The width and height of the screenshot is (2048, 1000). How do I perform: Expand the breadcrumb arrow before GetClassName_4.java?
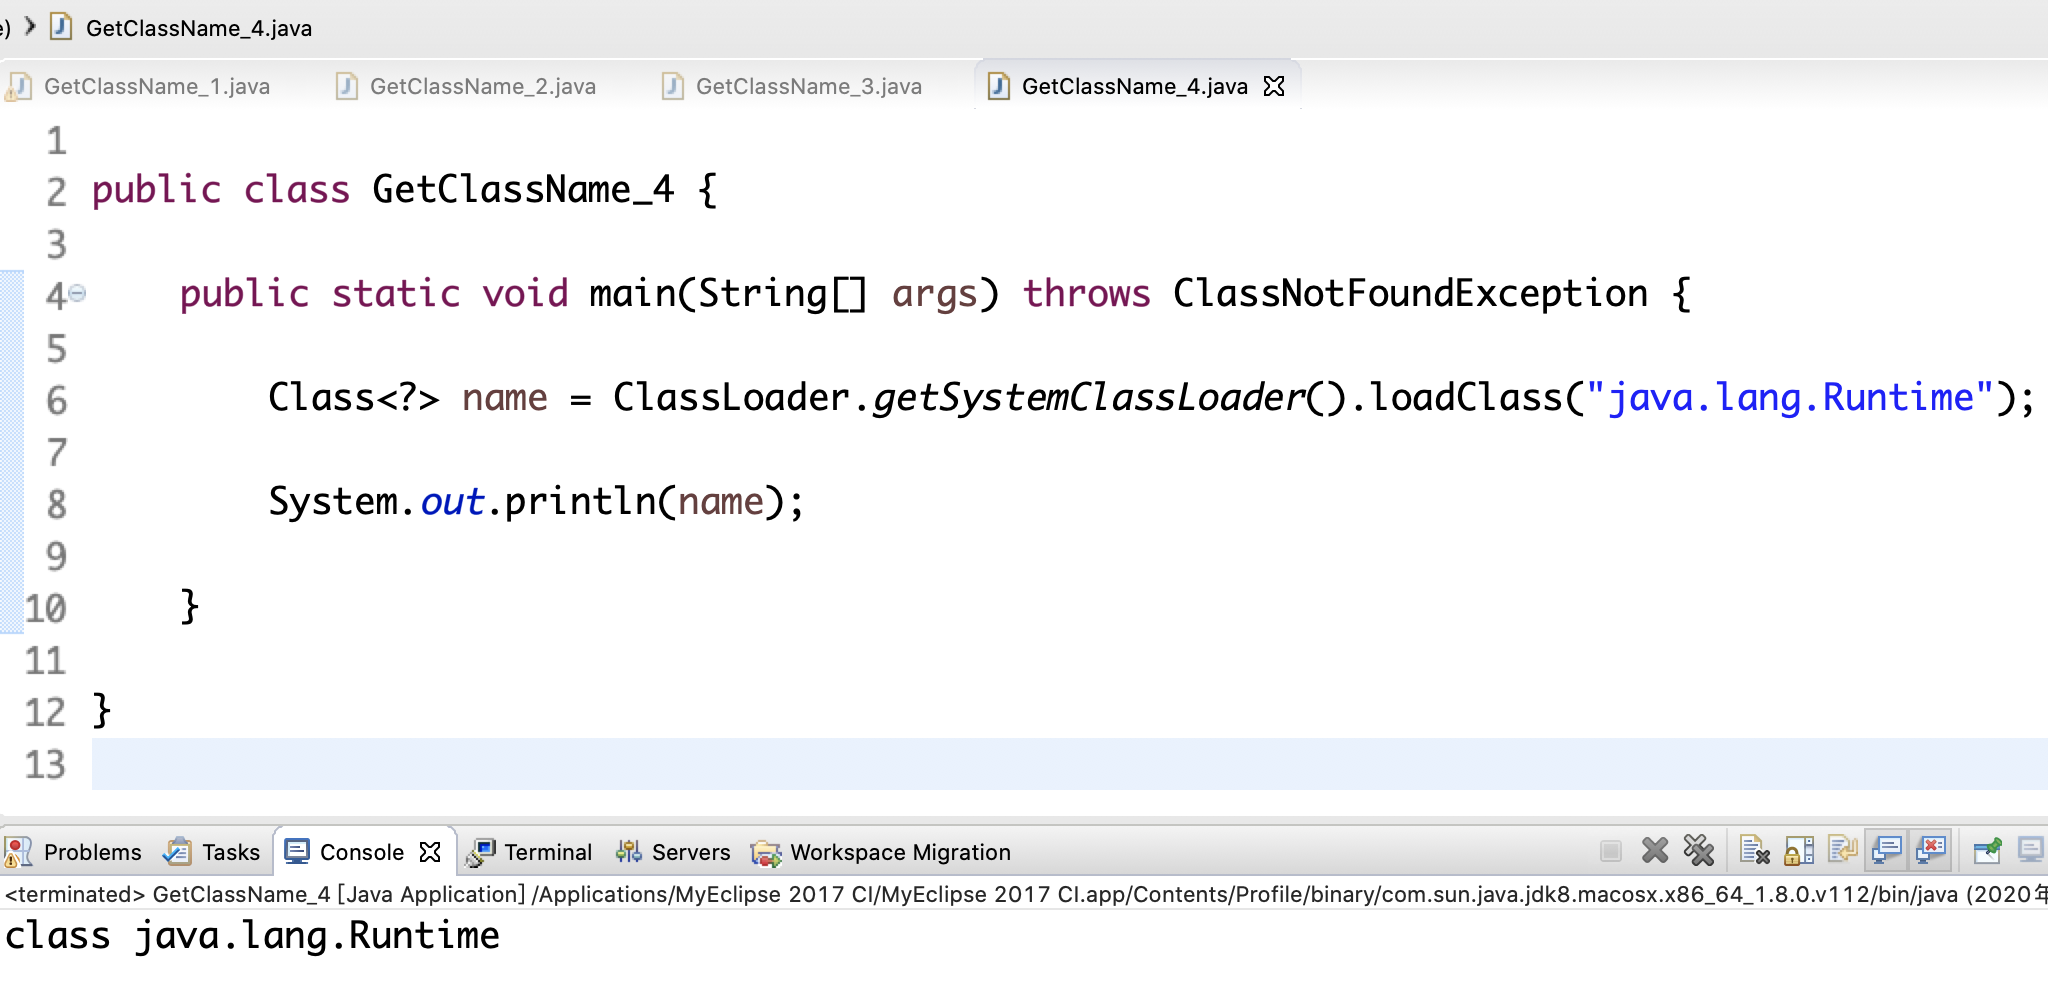tap(30, 26)
